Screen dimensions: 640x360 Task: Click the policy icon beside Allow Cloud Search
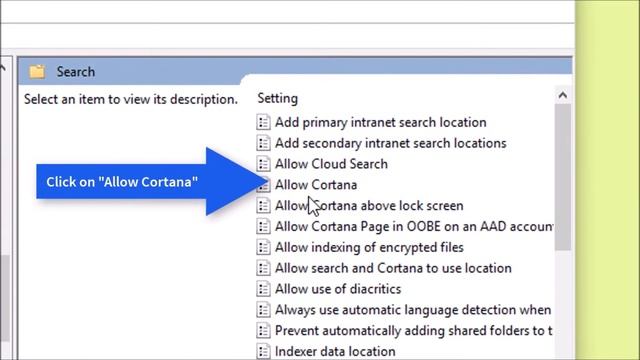(x=263, y=164)
